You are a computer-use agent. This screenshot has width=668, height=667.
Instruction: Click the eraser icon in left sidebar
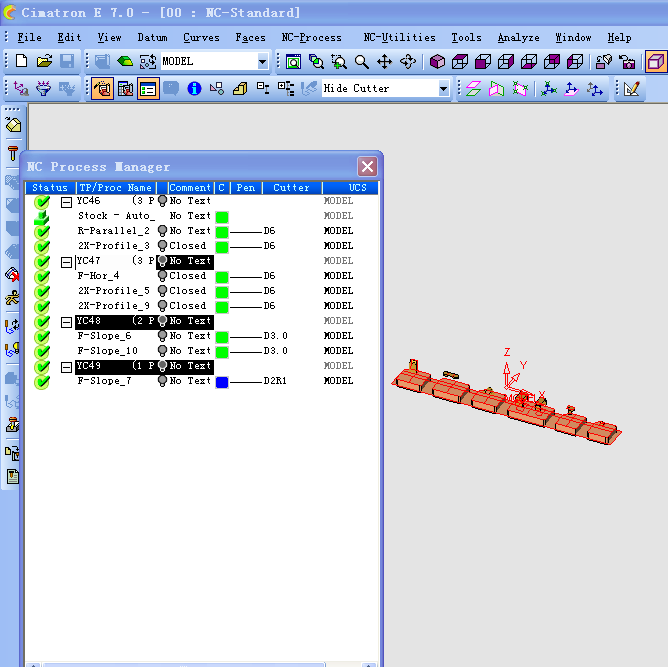pos(13,125)
